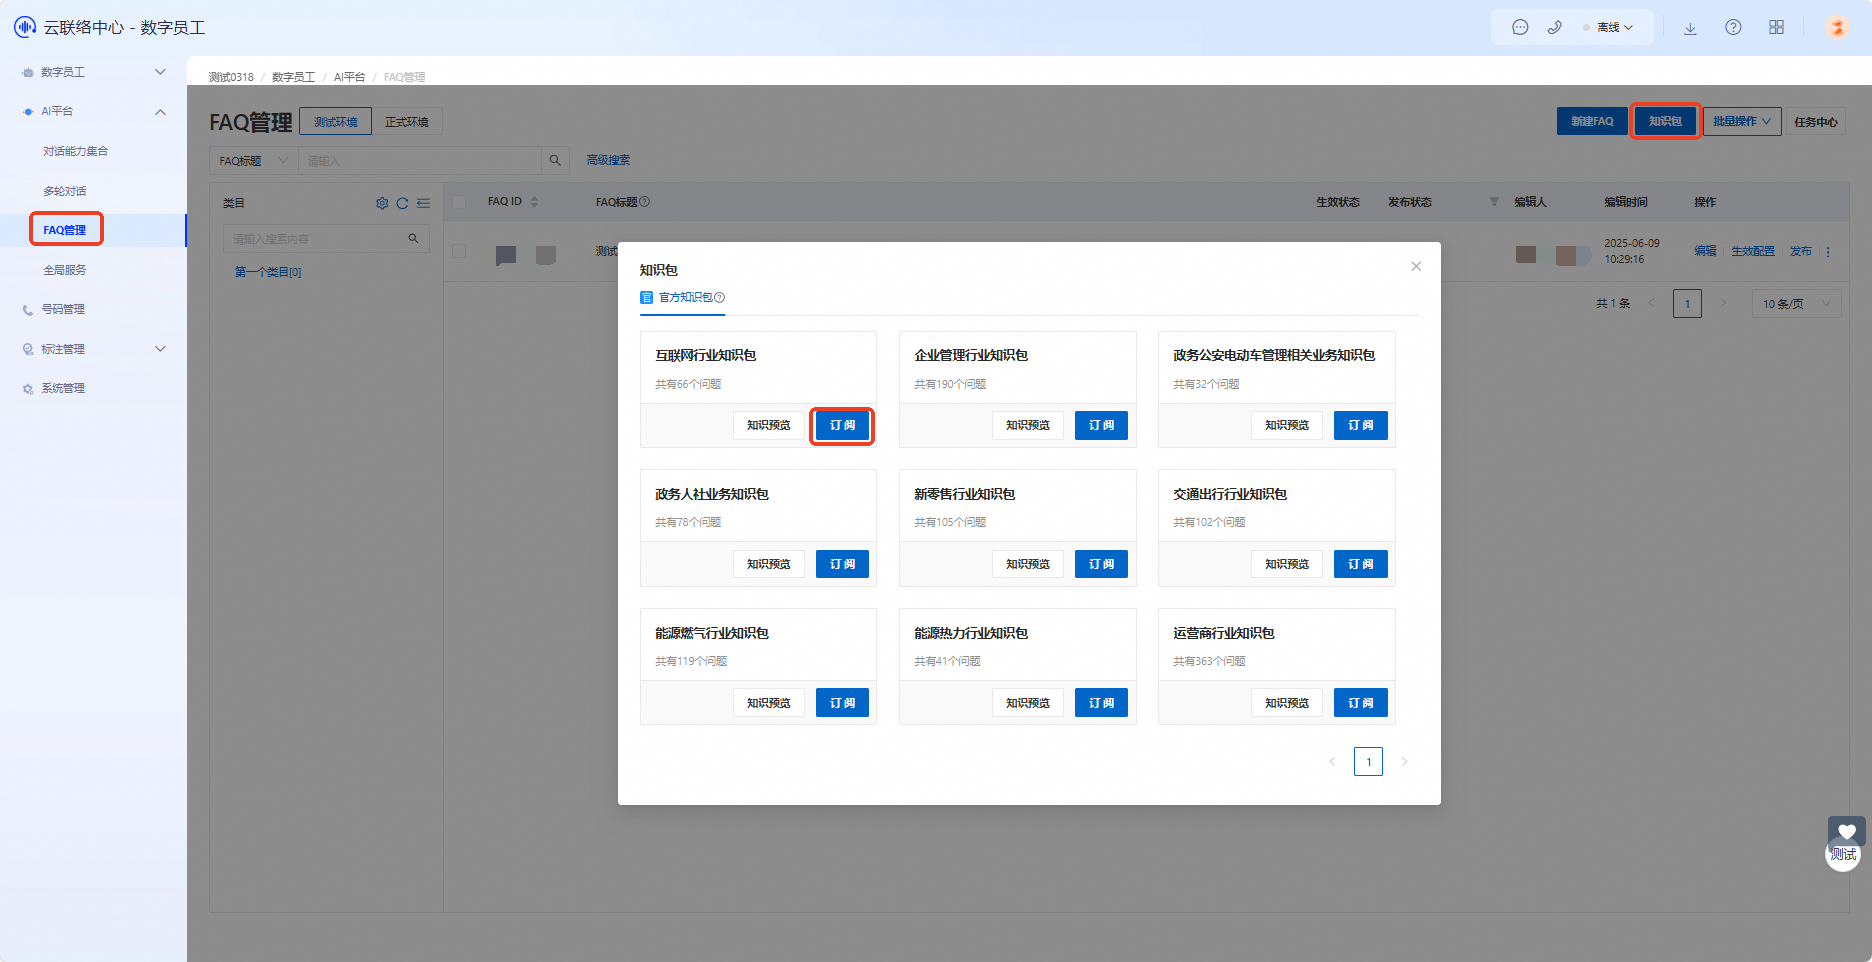Go to next page in 知识包 dialog

[1404, 762]
